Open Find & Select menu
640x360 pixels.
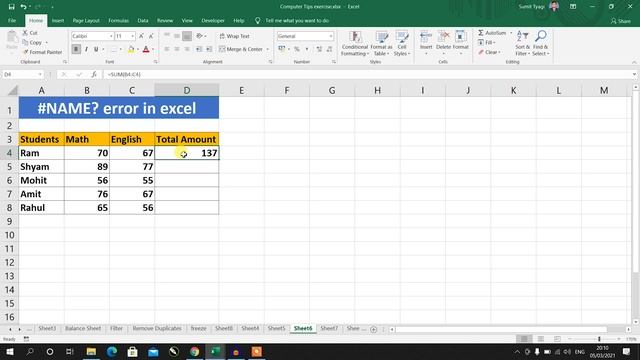pyautogui.click(x=540, y=43)
